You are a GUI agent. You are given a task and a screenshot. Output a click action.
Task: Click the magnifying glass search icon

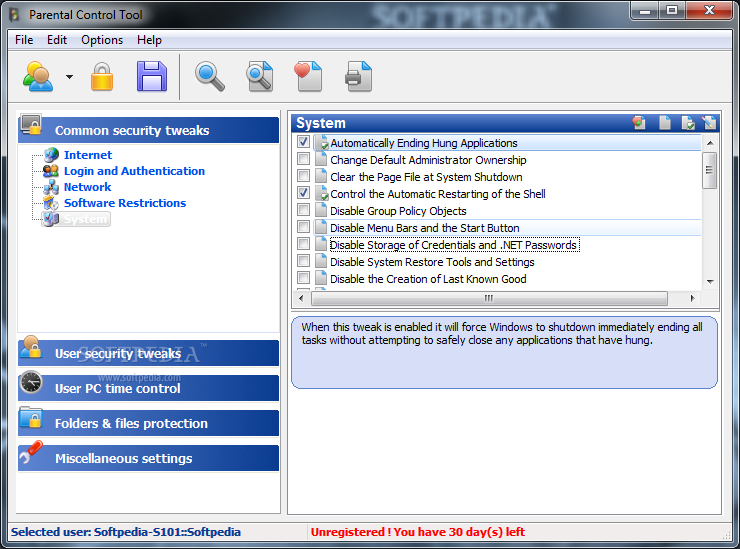210,76
